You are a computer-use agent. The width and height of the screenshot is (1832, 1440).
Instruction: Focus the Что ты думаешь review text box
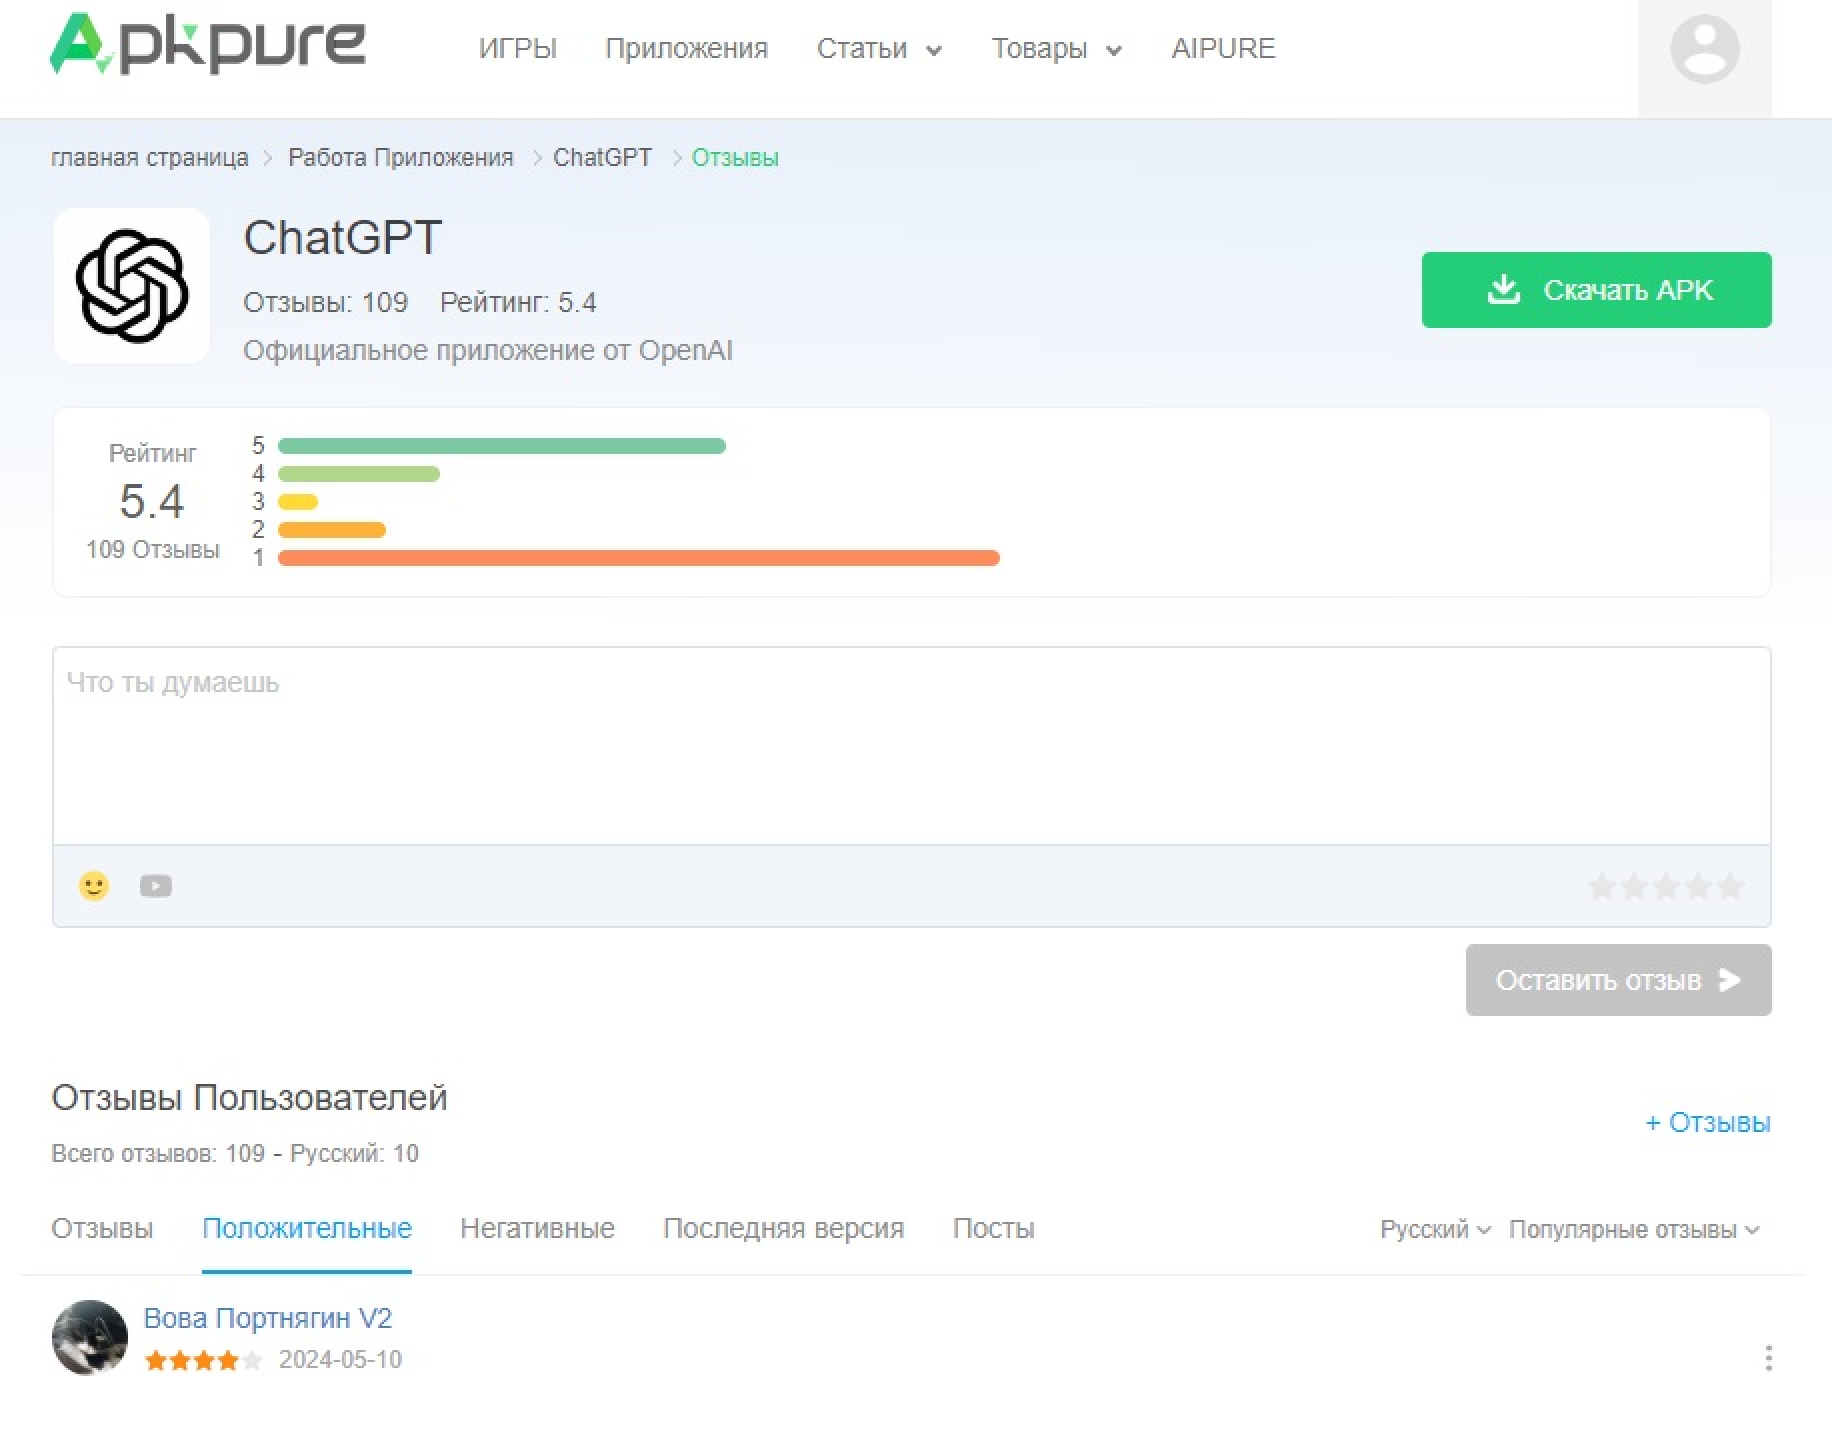click(x=911, y=746)
